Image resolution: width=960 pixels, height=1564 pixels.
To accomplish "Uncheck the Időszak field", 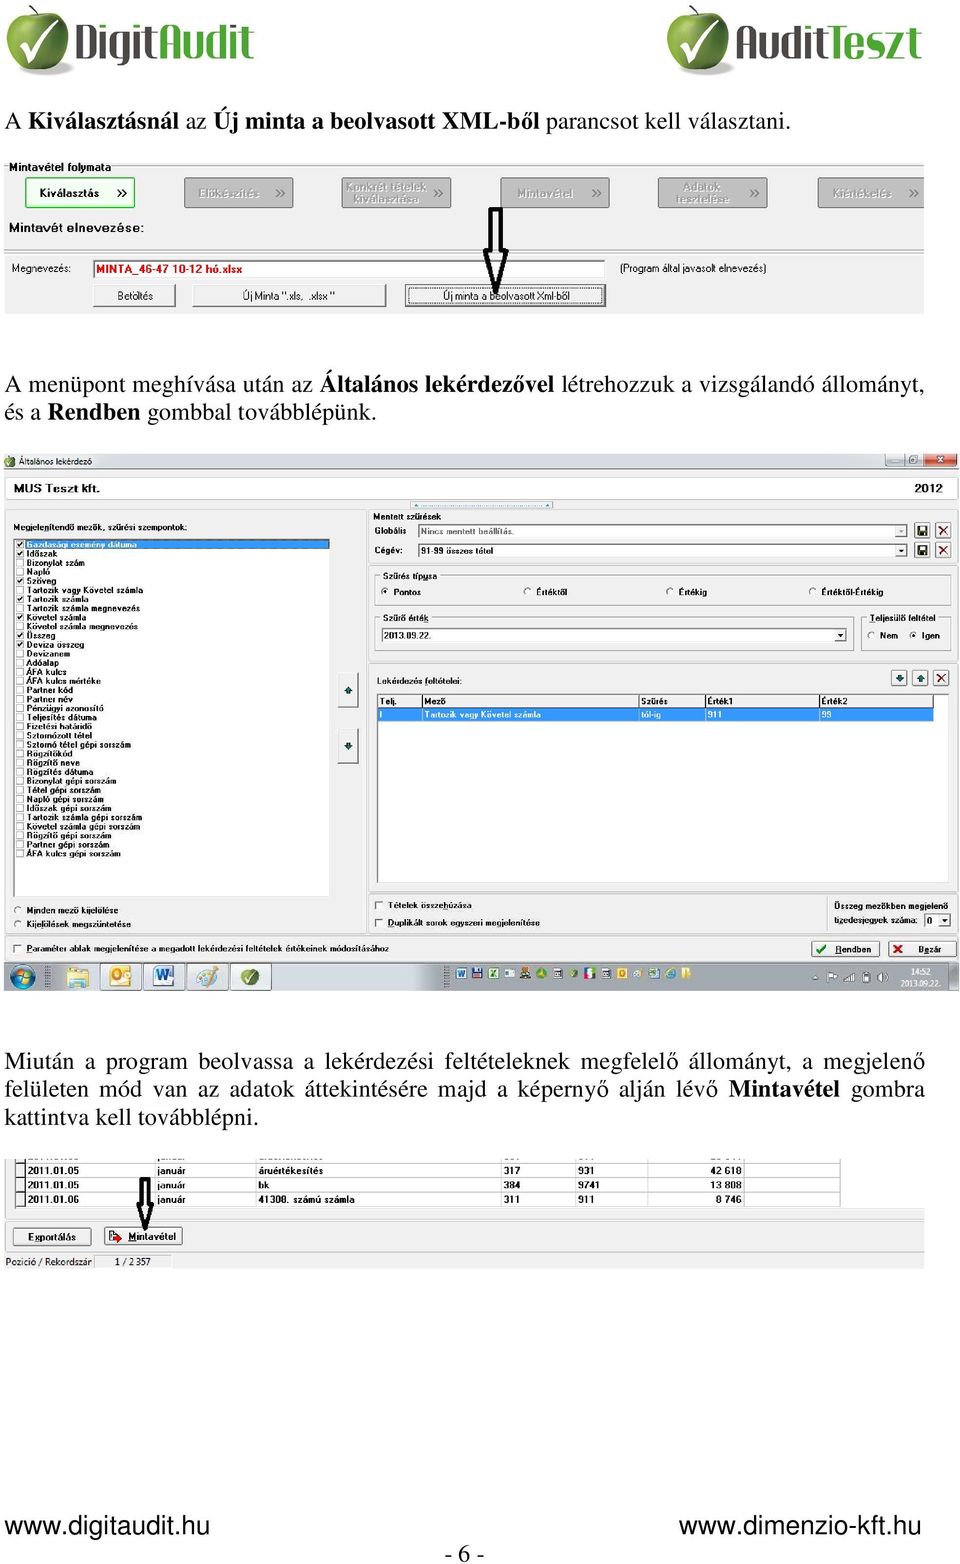I will [x=20, y=554].
